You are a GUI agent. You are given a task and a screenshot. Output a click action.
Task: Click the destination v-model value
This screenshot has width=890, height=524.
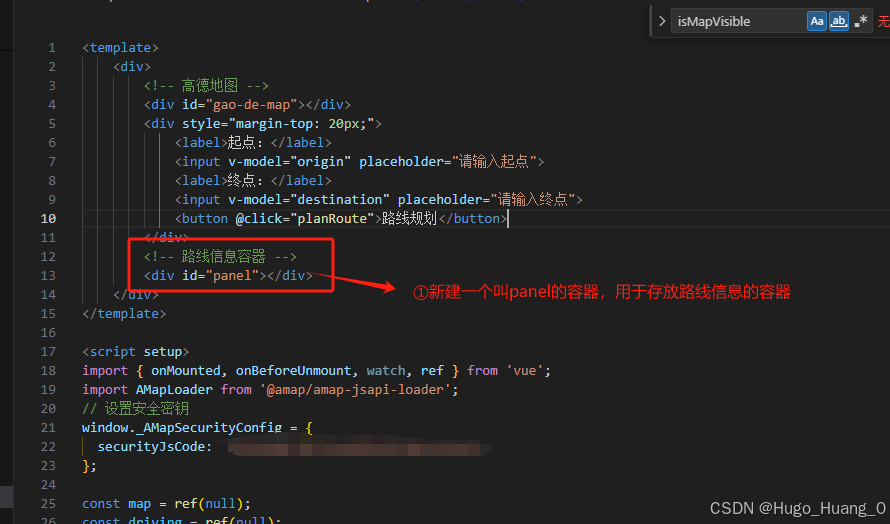pyautogui.click(x=340, y=200)
